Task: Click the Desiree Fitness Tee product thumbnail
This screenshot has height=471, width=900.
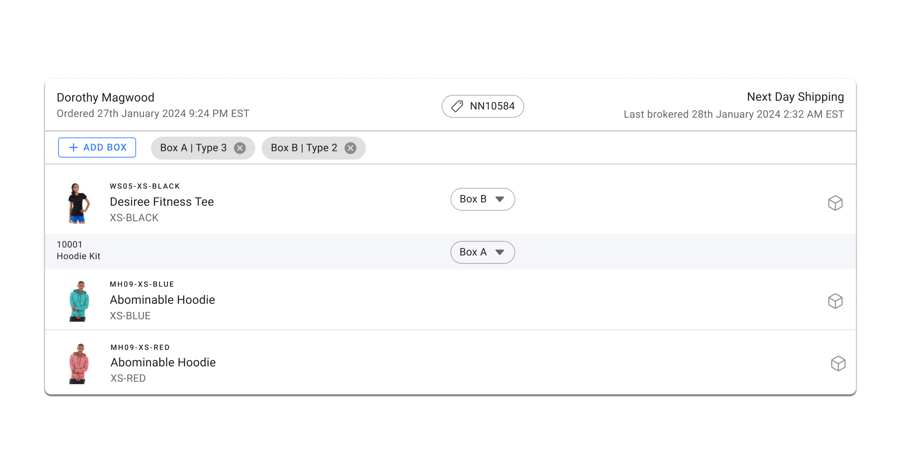Action: pyautogui.click(x=78, y=203)
